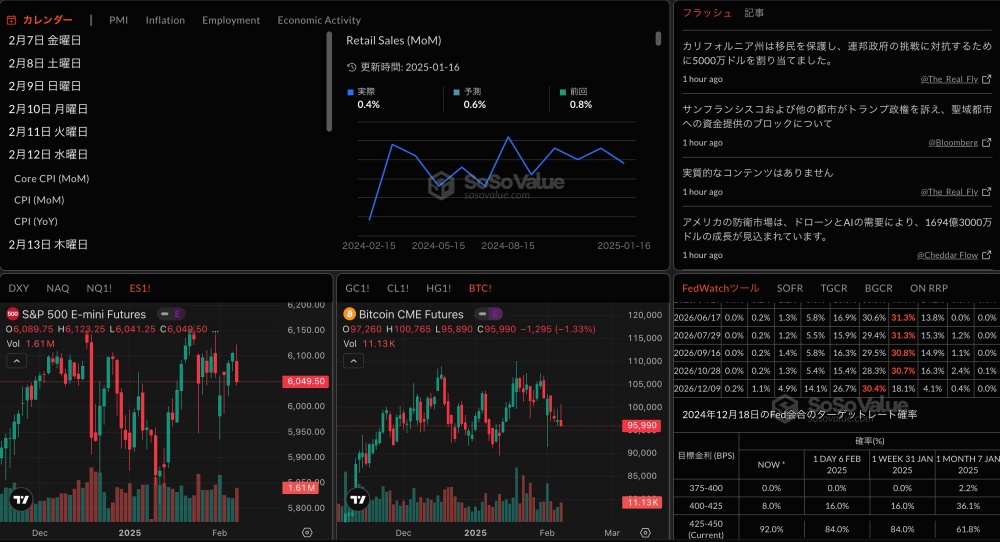Switch to the Economic Activity tab

(x=319, y=20)
